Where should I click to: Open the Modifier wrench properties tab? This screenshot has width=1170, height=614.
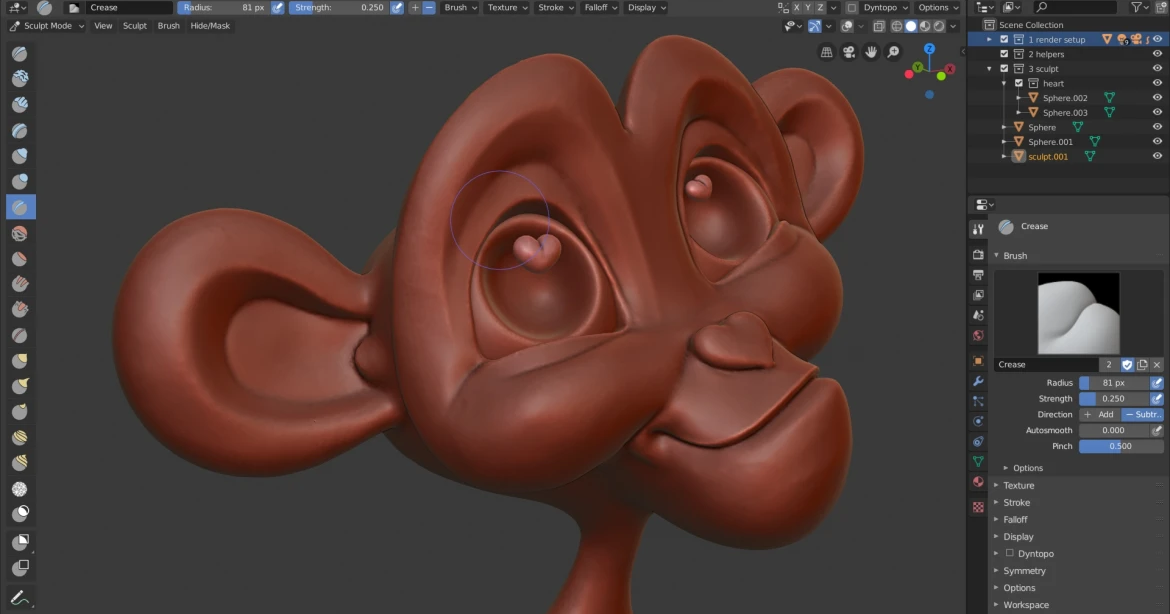[x=978, y=381]
